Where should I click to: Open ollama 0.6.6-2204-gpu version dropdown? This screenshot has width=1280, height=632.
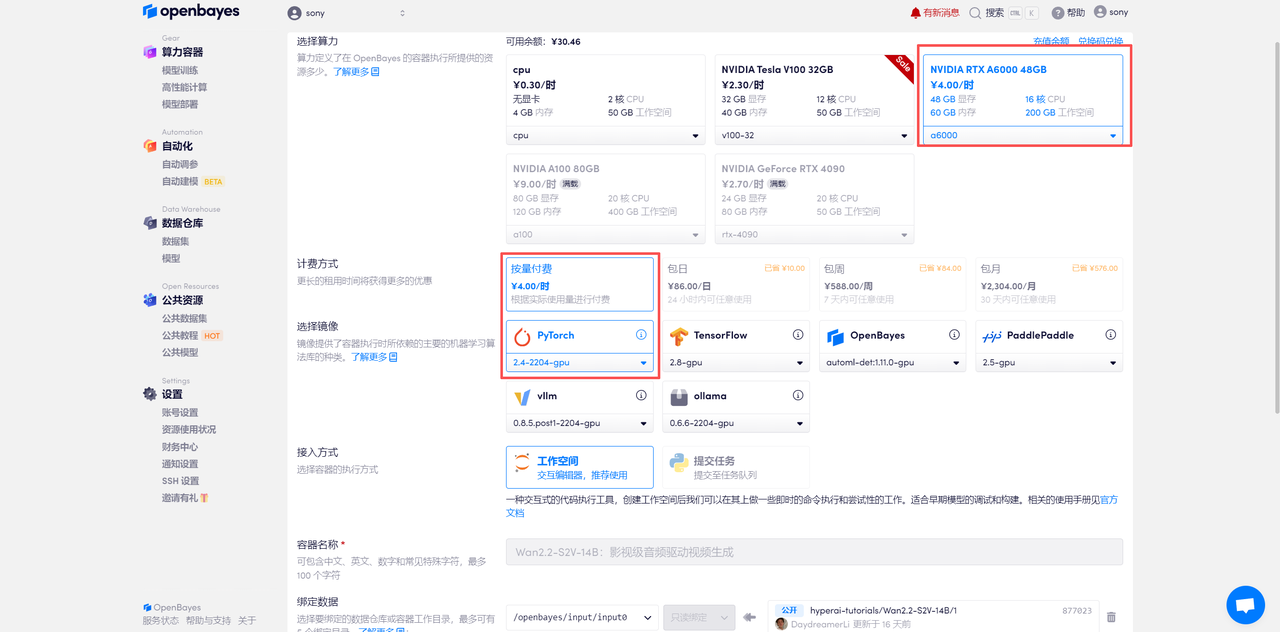pyautogui.click(x=736, y=424)
